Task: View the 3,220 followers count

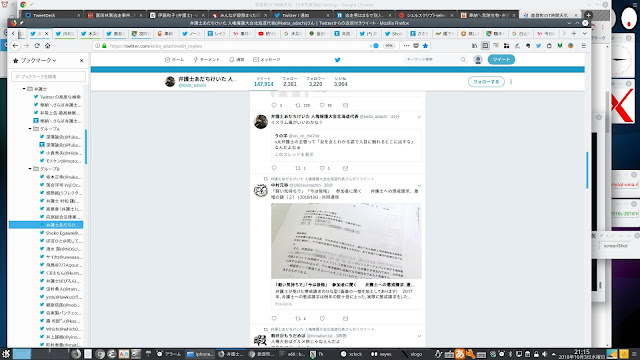Action: [x=316, y=82]
